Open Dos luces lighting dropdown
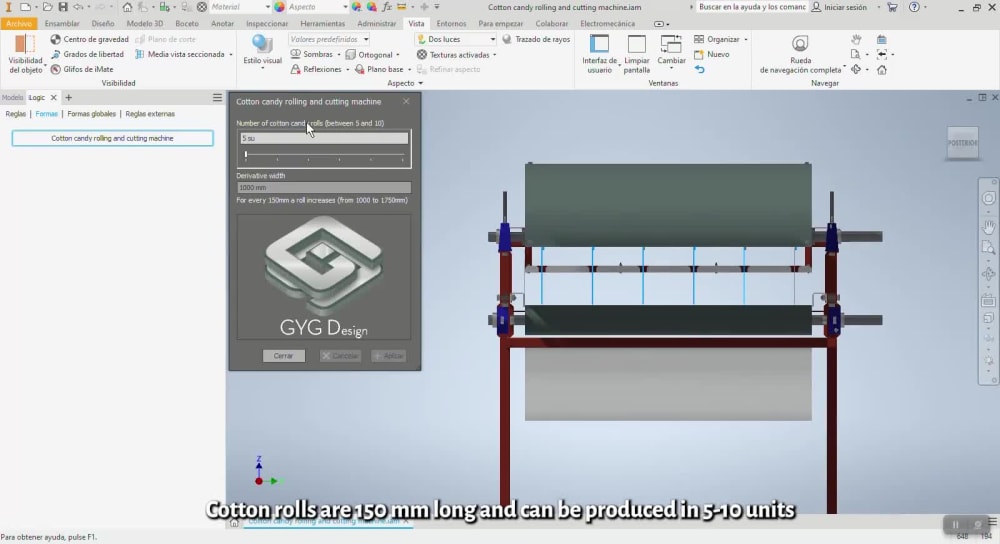Screen dimensions: 1000x544 (x=456, y=40)
